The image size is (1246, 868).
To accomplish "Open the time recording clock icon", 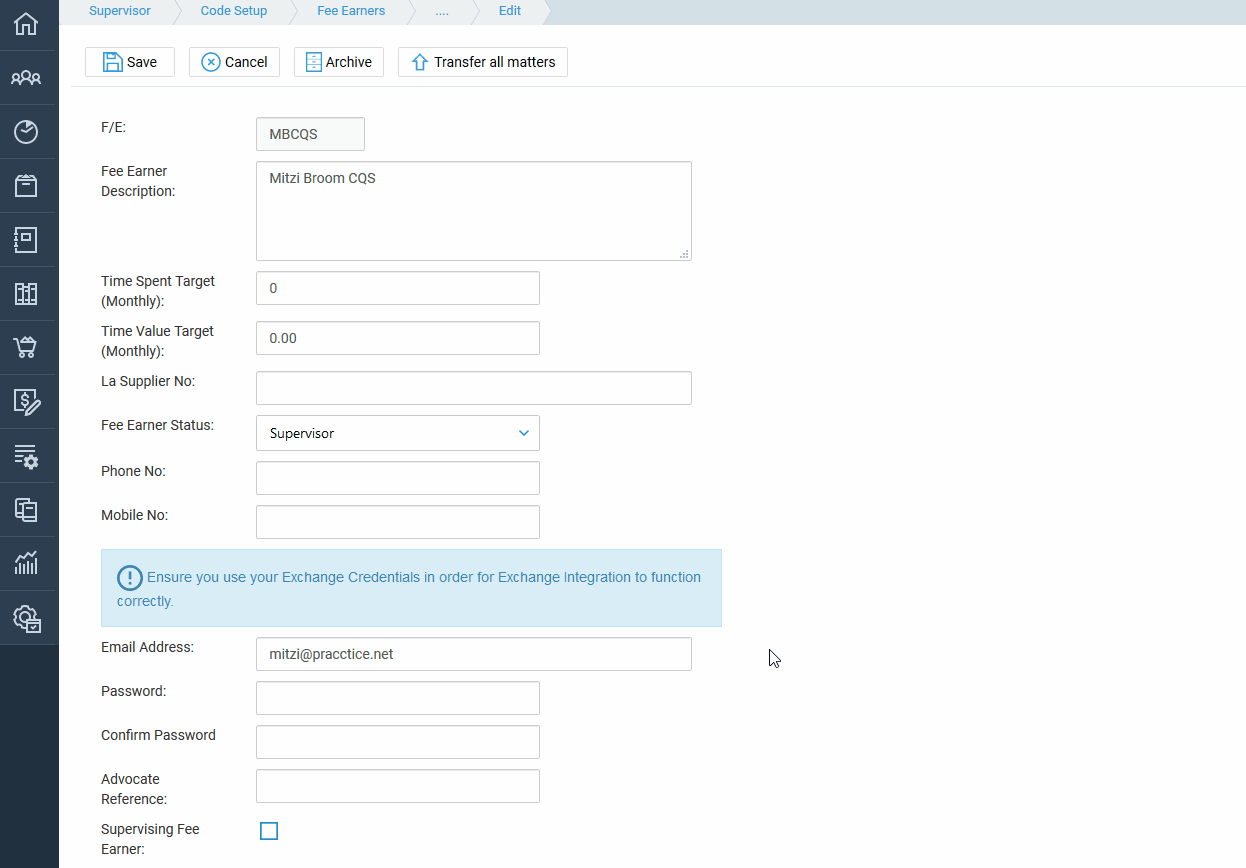I will pyautogui.click(x=26, y=132).
